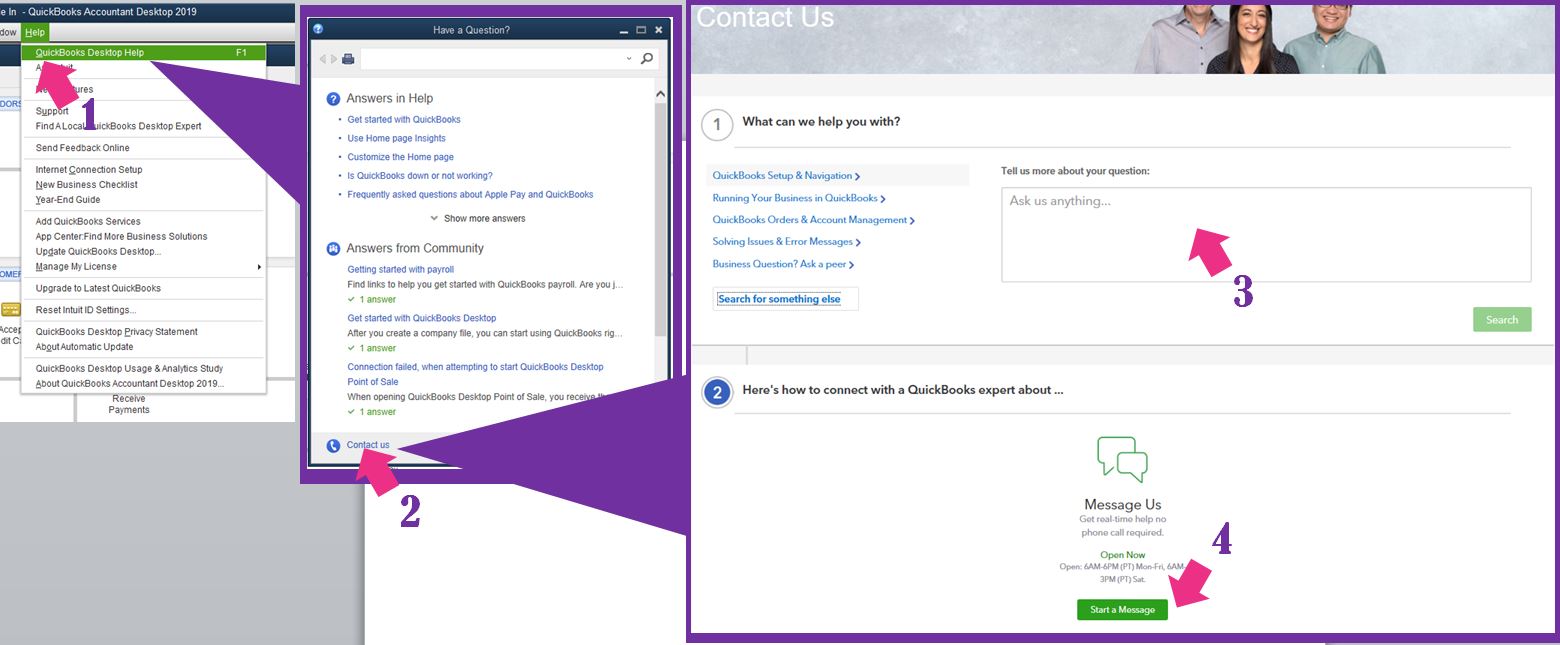Select App Center: Find More Business Solutions
This screenshot has height=645, width=1560.
pos(121,237)
